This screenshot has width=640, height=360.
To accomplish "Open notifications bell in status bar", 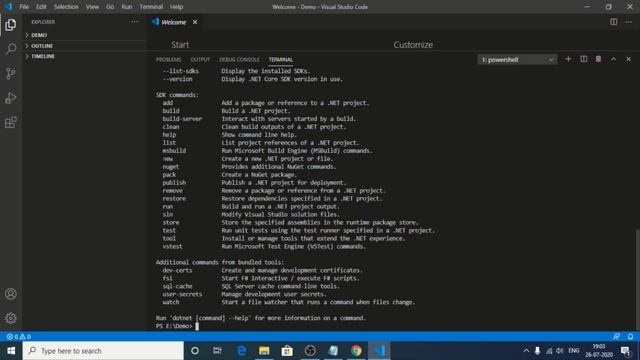I will tap(630, 337).
